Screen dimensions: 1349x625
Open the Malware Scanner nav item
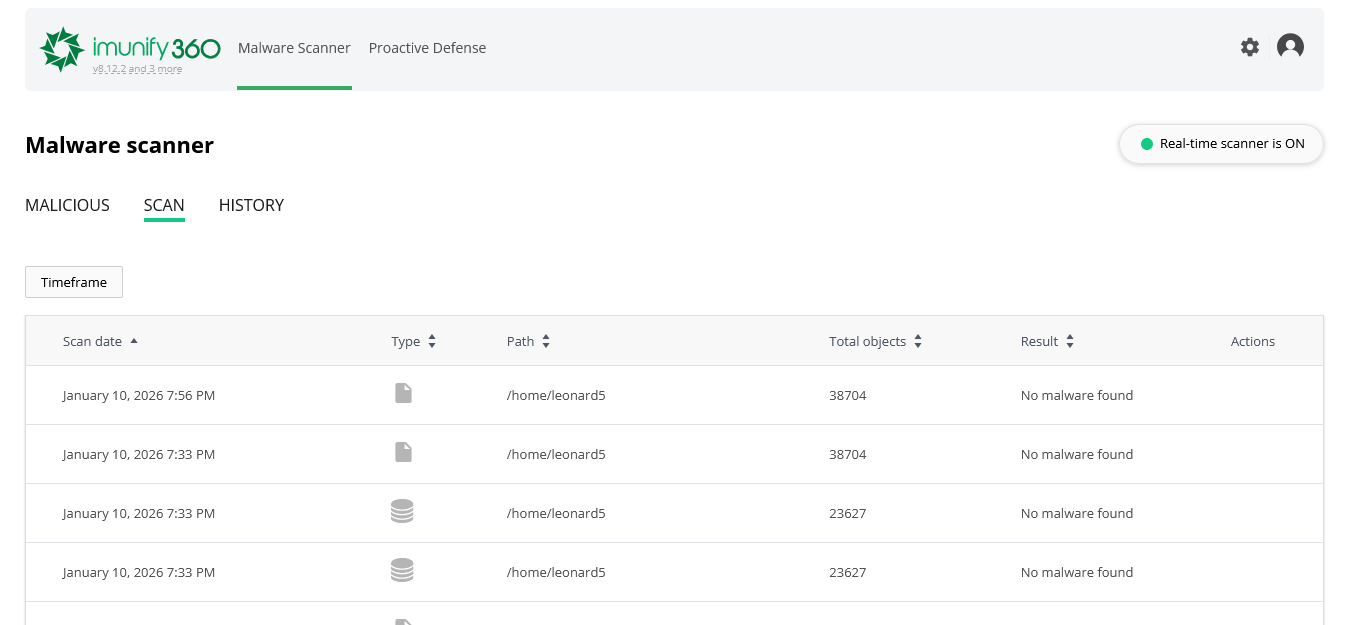tap(294, 48)
